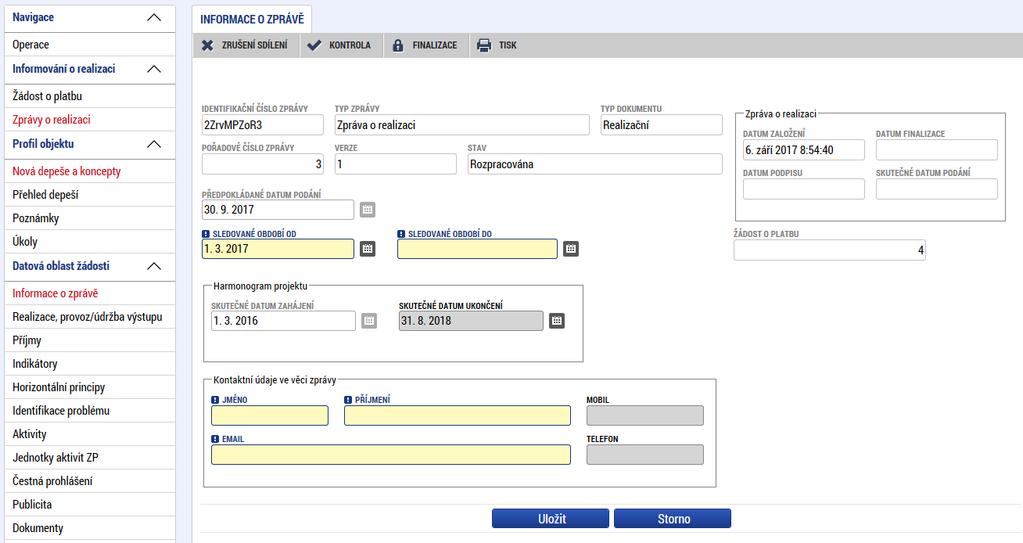
Task: Open calendar for Skutečné datum zahájení
Action: tap(369, 320)
